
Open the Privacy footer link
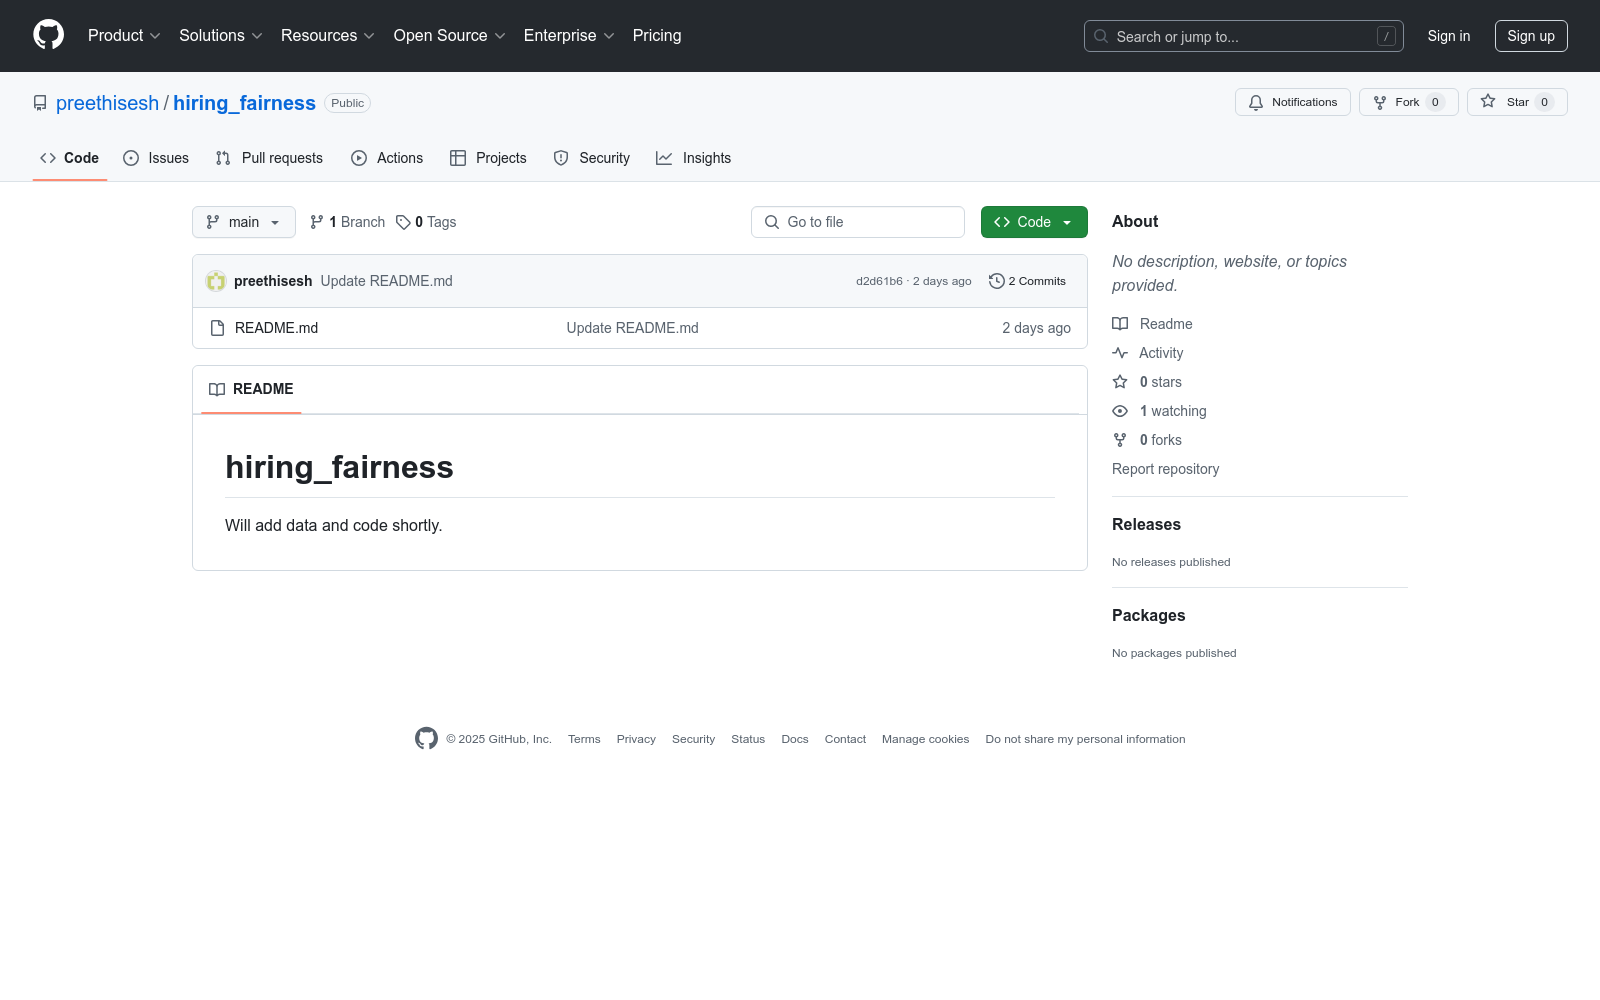[636, 739]
